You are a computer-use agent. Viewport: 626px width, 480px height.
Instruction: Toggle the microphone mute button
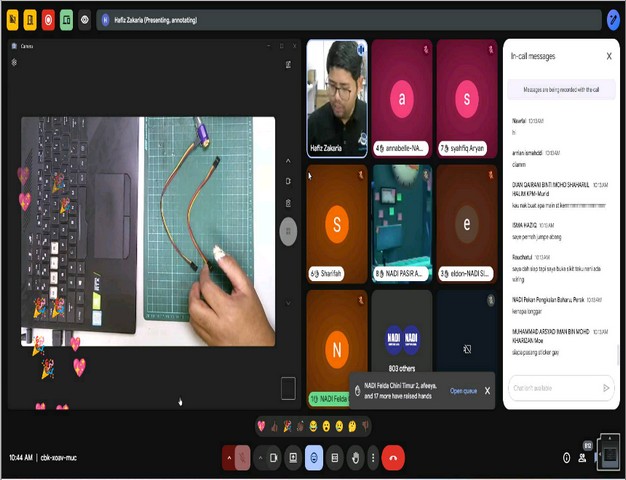point(243,457)
